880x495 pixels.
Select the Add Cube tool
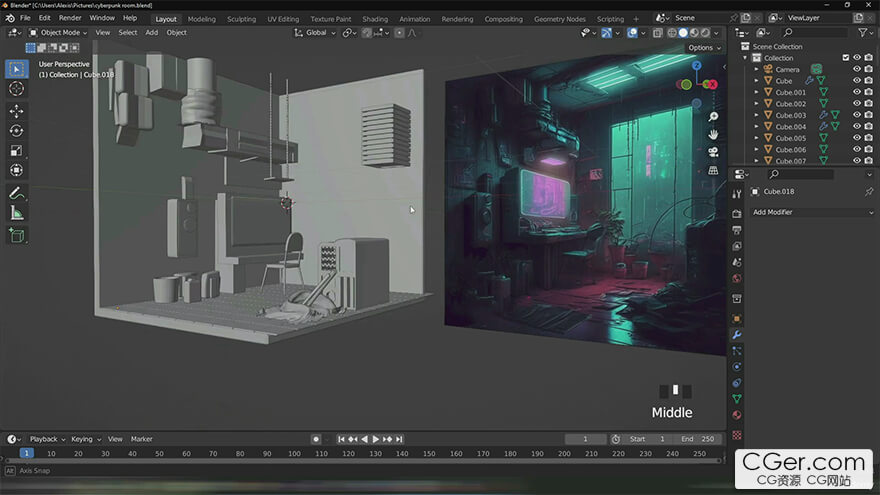tap(16, 236)
